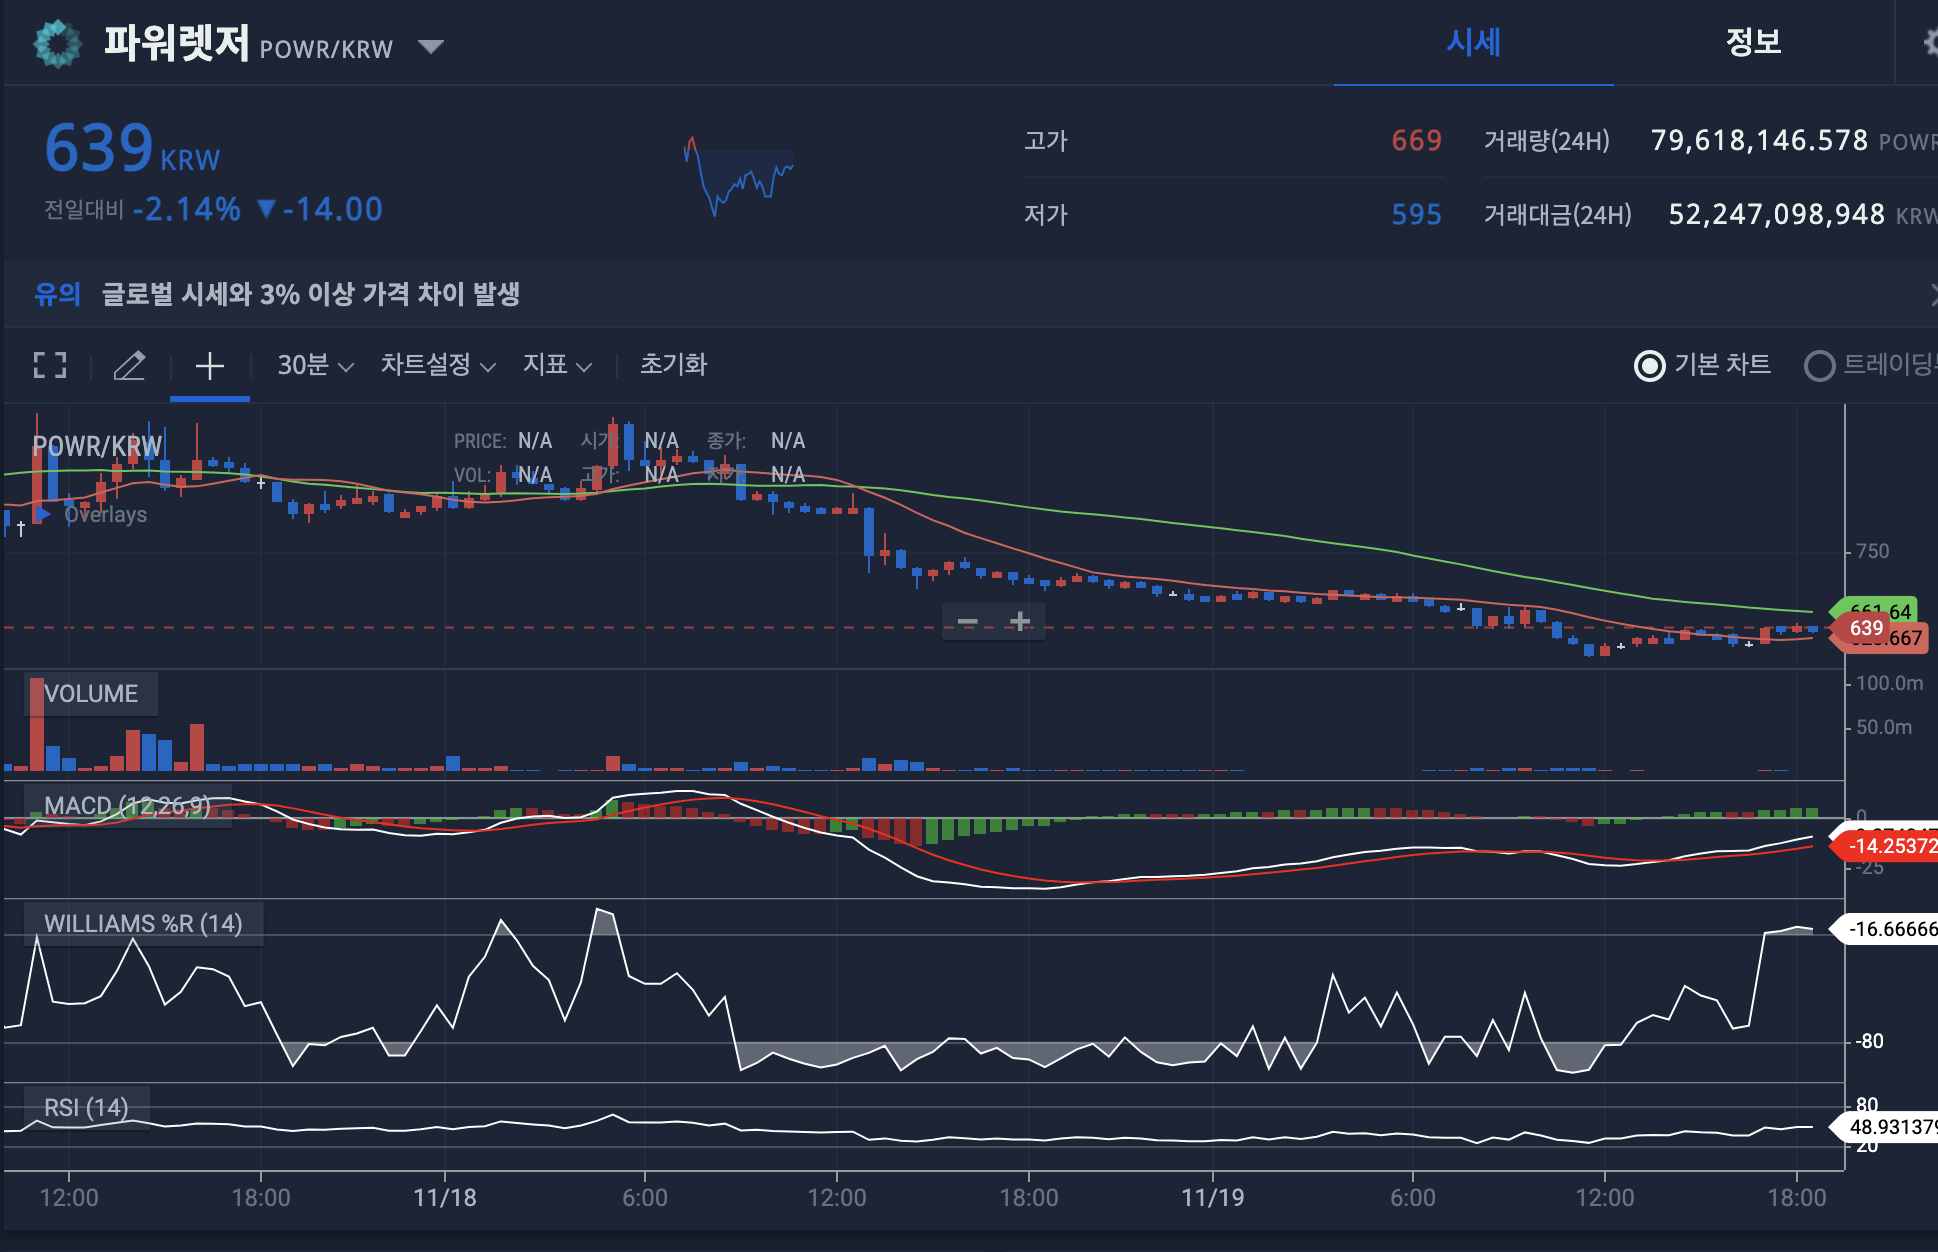Expand the Overlays disclosure triangle
The height and width of the screenshot is (1252, 1938).
click(x=43, y=514)
